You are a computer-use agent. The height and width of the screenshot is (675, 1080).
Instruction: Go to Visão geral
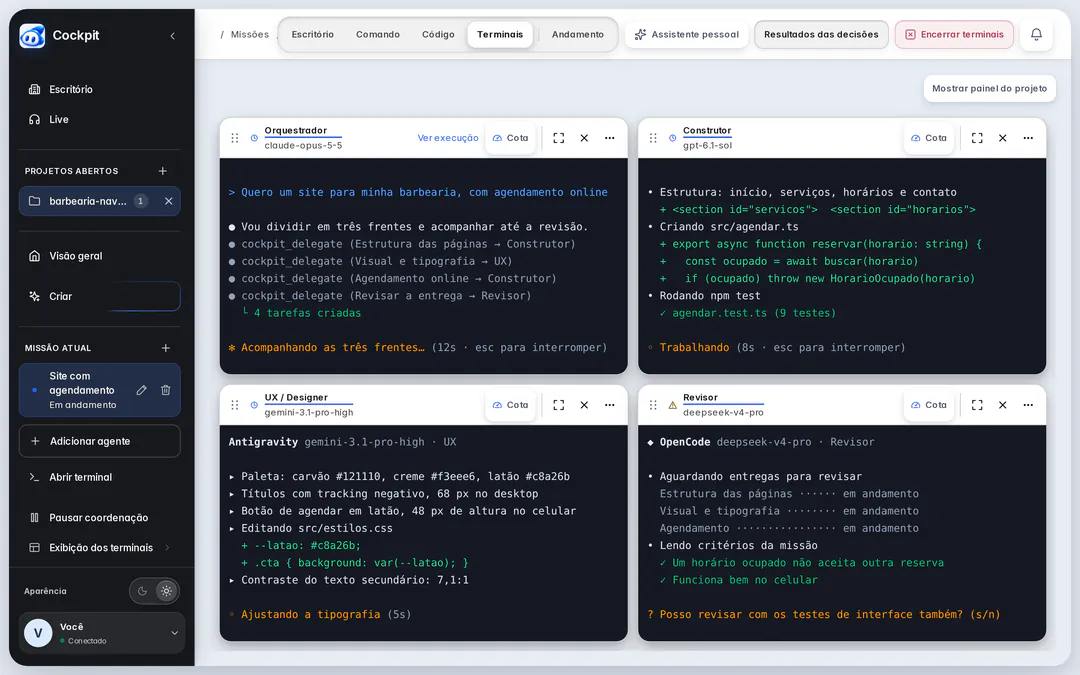point(100,256)
